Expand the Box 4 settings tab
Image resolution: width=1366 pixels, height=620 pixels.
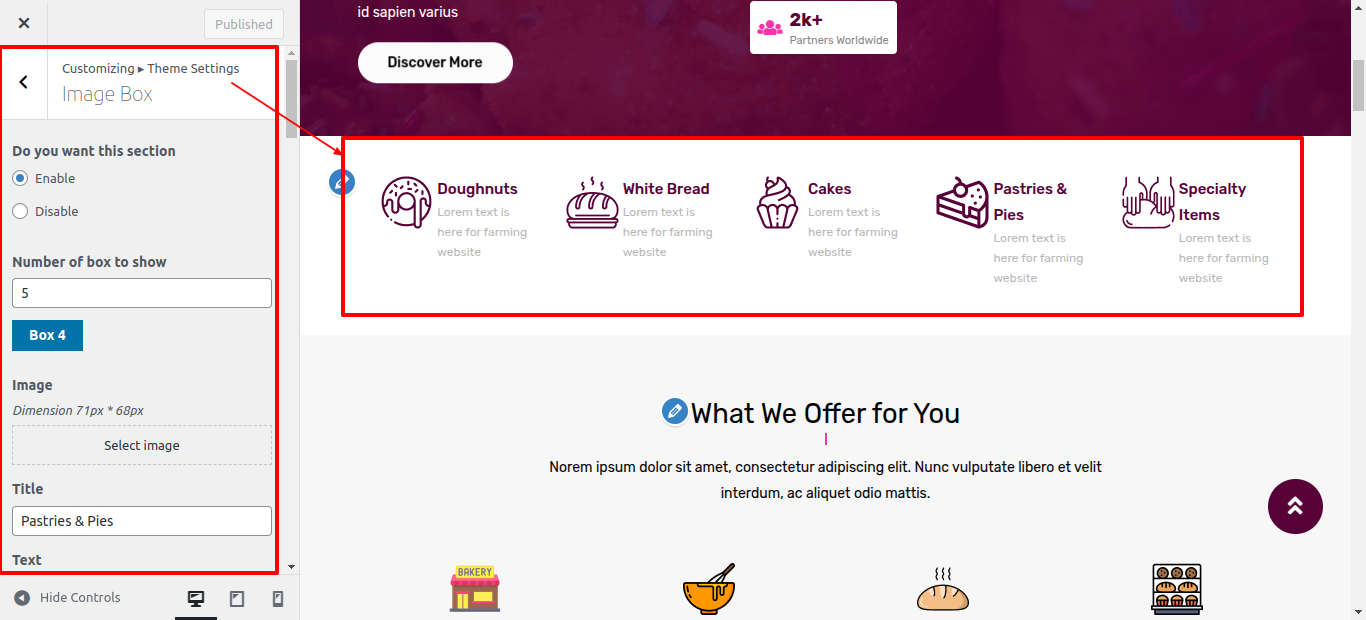[x=47, y=335]
